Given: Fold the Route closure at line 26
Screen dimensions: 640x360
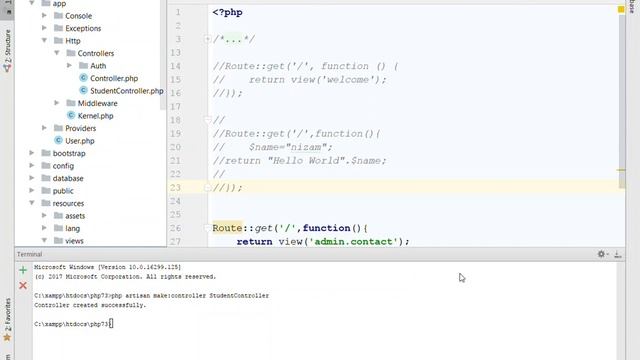Looking at the screenshot, I should point(207,228).
